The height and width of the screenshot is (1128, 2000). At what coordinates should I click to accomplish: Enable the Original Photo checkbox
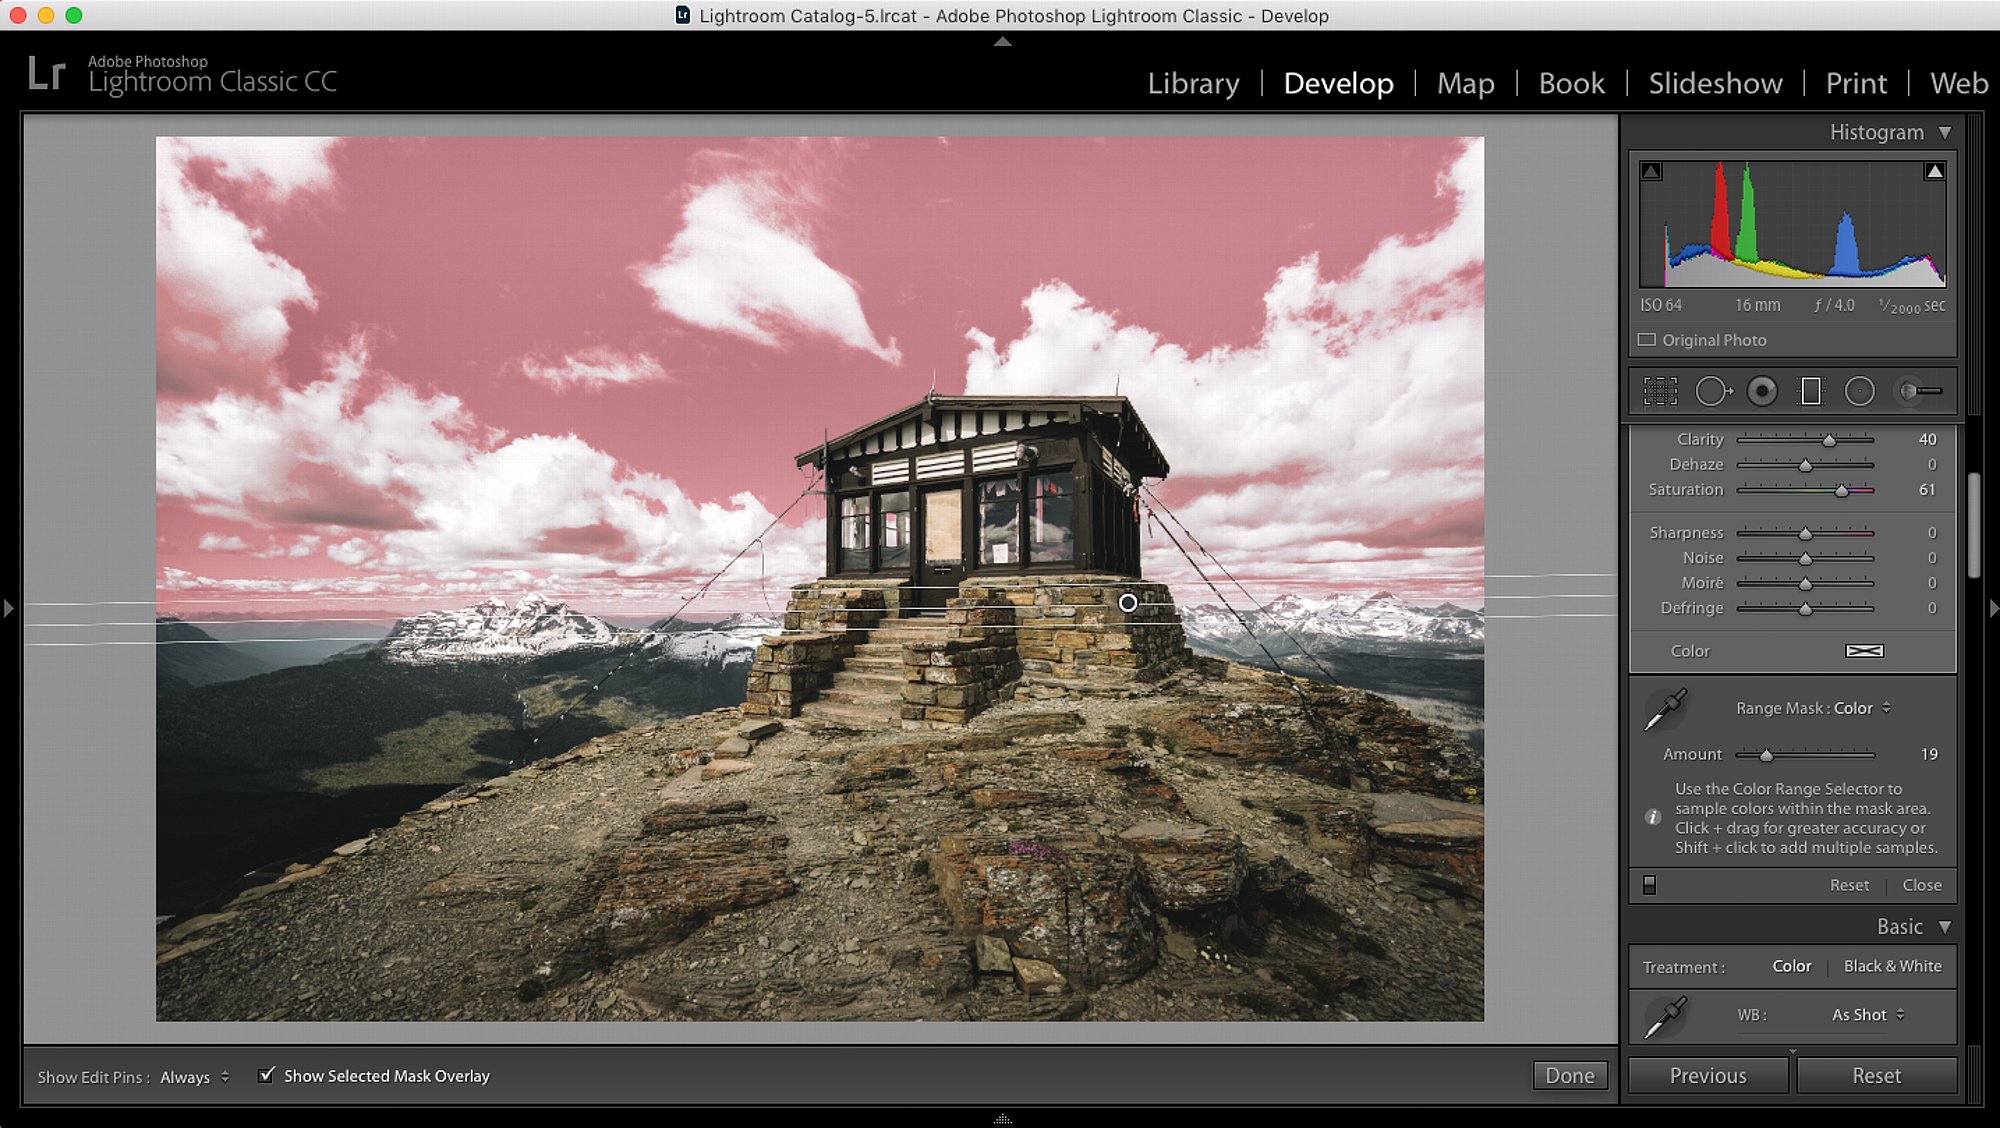pyautogui.click(x=1646, y=340)
